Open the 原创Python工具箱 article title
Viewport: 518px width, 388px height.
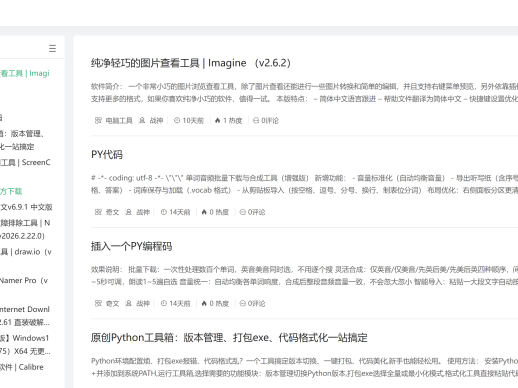[229, 338]
